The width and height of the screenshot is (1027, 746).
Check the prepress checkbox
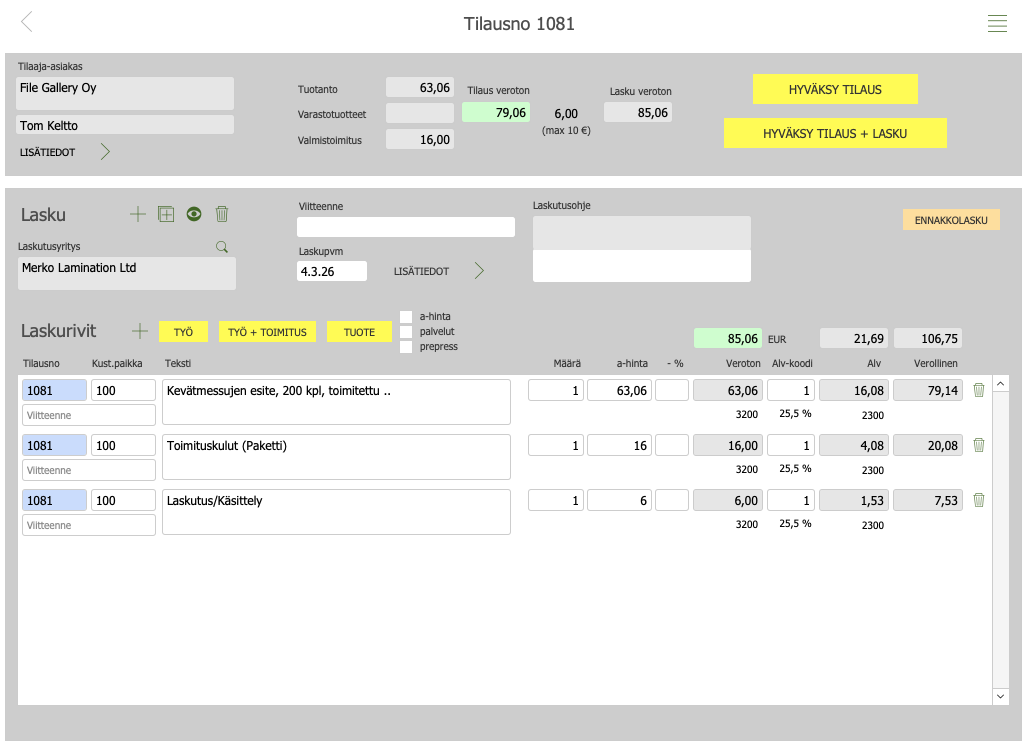(406, 347)
